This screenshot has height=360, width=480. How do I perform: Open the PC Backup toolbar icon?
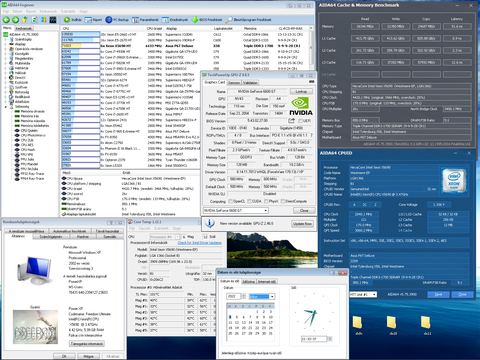coord(109,20)
